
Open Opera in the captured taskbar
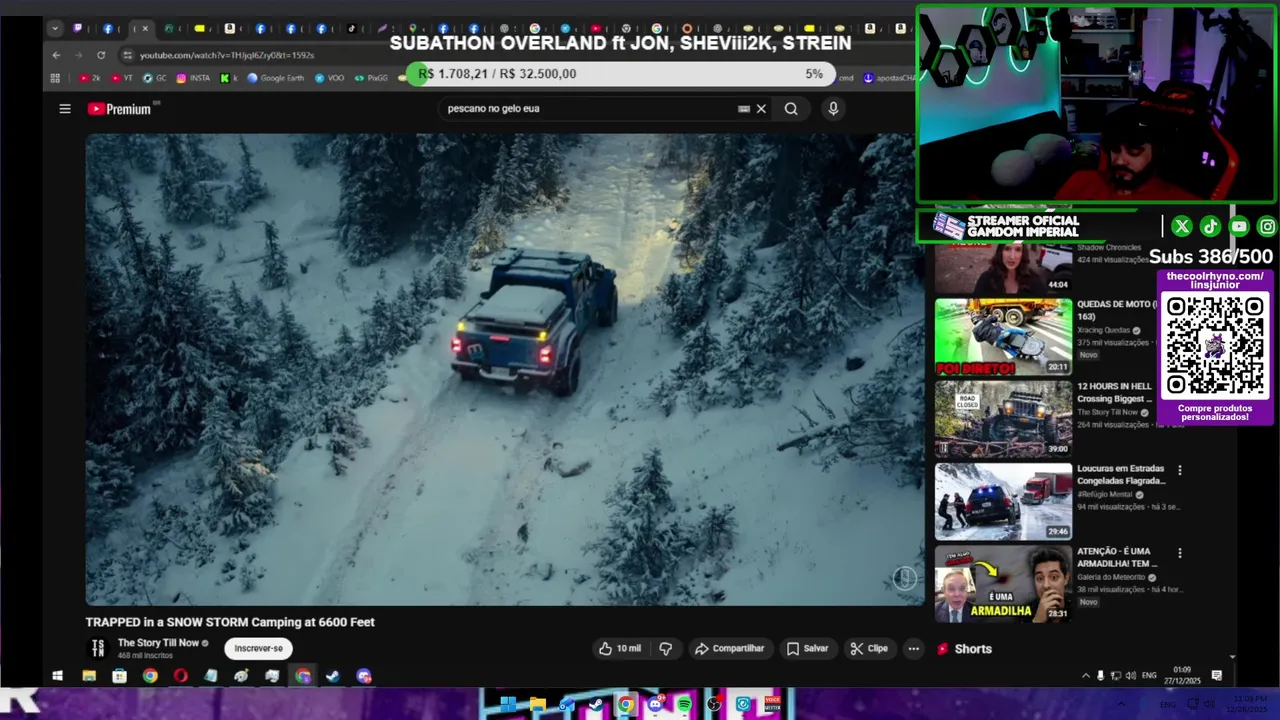click(180, 676)
